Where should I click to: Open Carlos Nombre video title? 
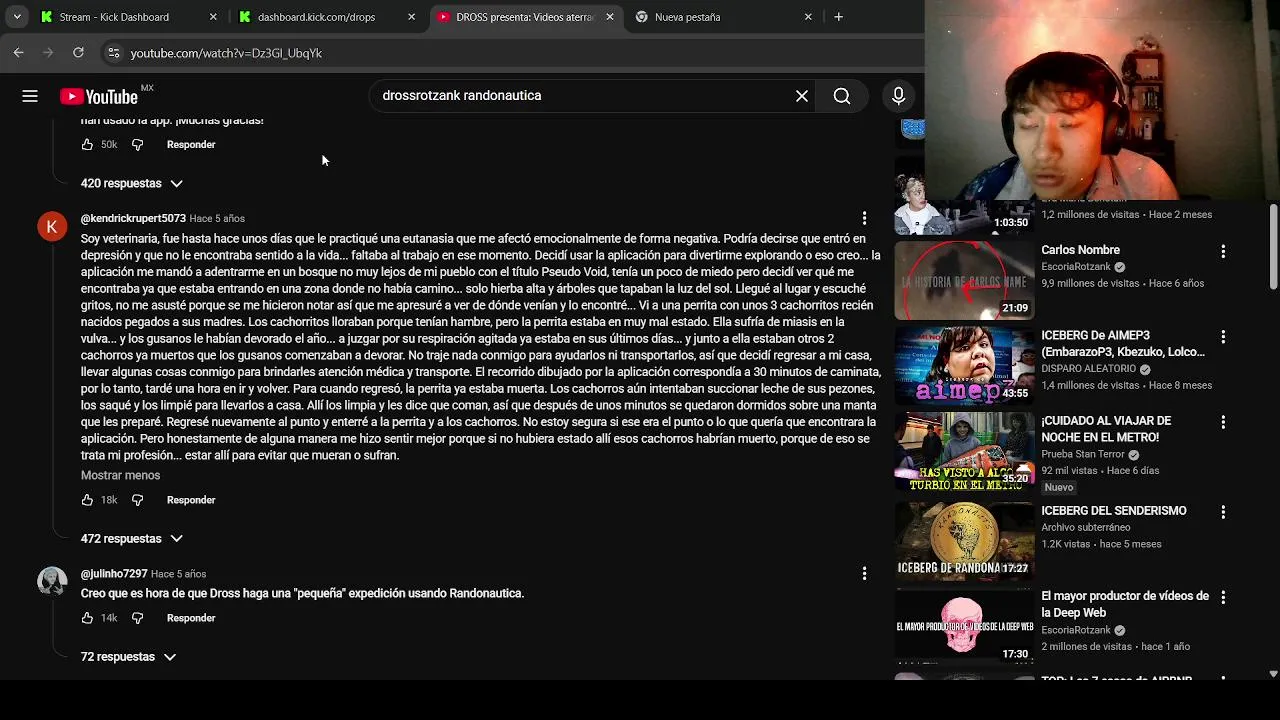point(1080,250)
